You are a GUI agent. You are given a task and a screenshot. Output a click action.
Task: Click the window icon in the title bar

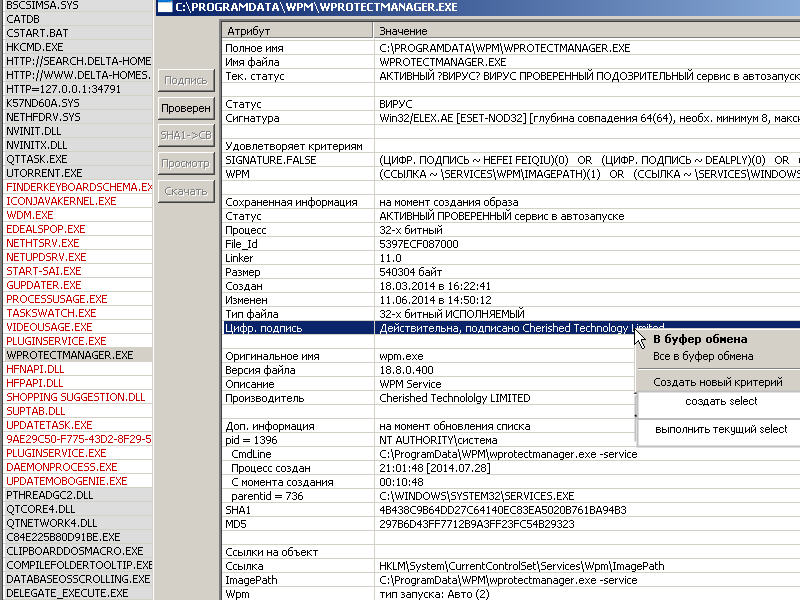click(x=164, y=7)
